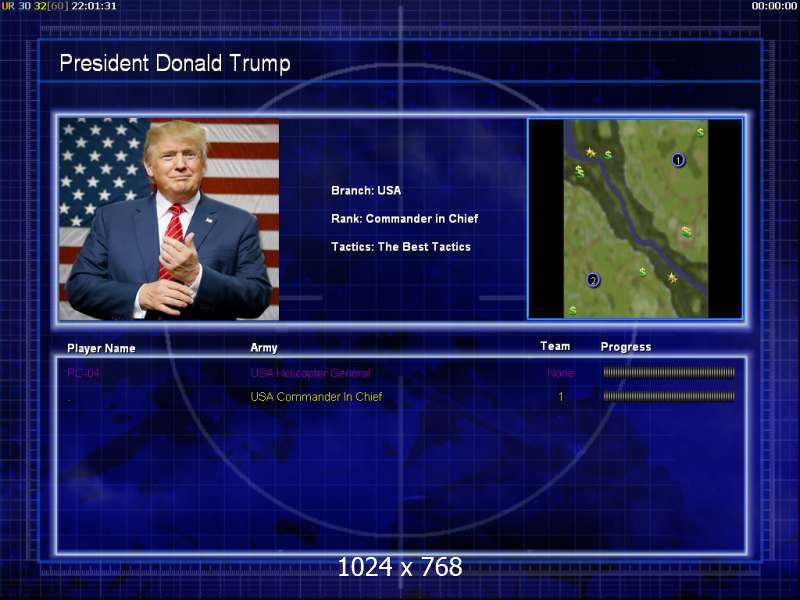
Task: Click the 00:00:00 timer
Action: (x=774, y=6)
